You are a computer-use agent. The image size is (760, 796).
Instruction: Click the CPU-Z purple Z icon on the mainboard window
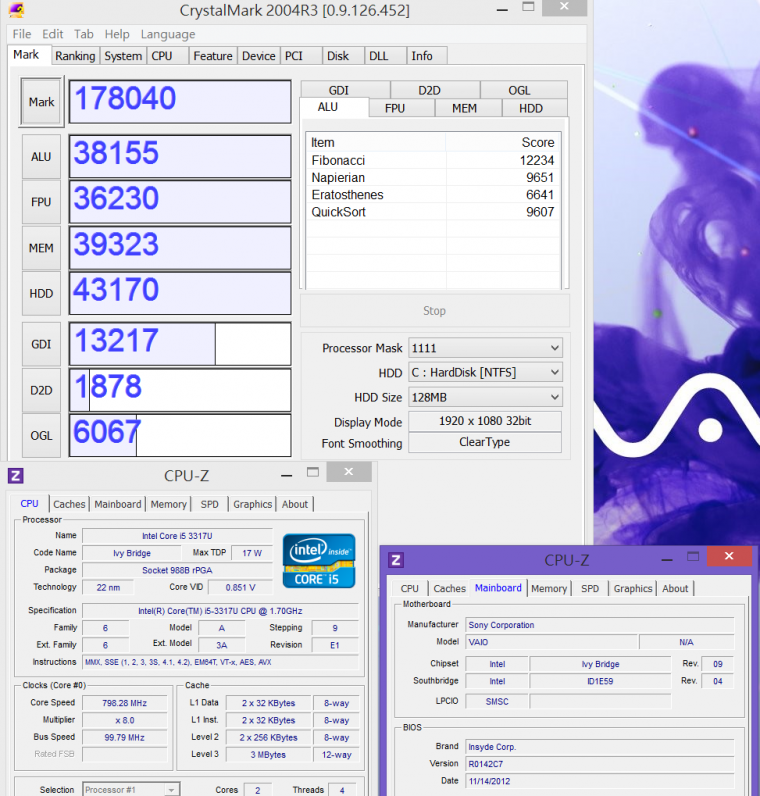point(396,560)
